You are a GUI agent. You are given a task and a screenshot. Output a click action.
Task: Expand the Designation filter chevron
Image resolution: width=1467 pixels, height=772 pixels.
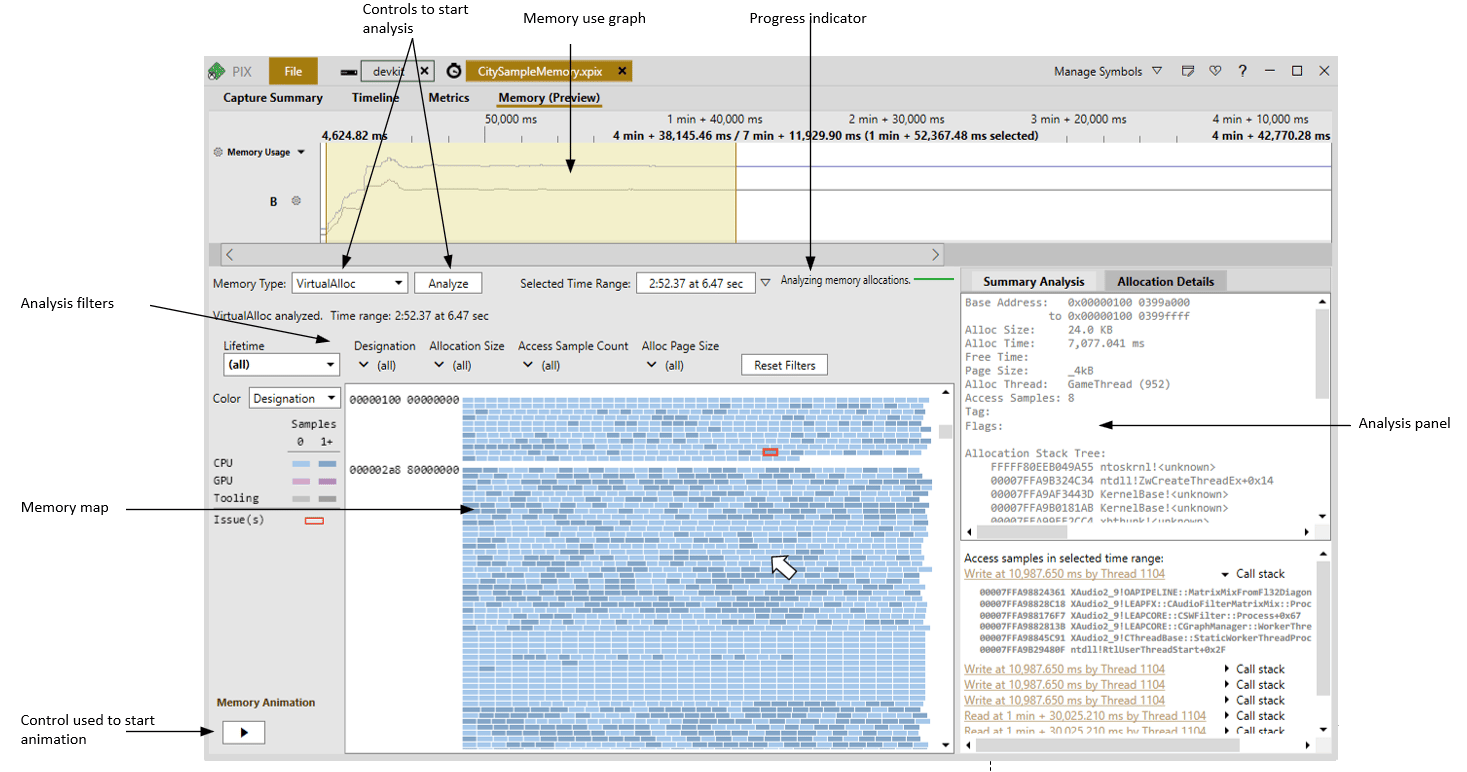[363, 366]
